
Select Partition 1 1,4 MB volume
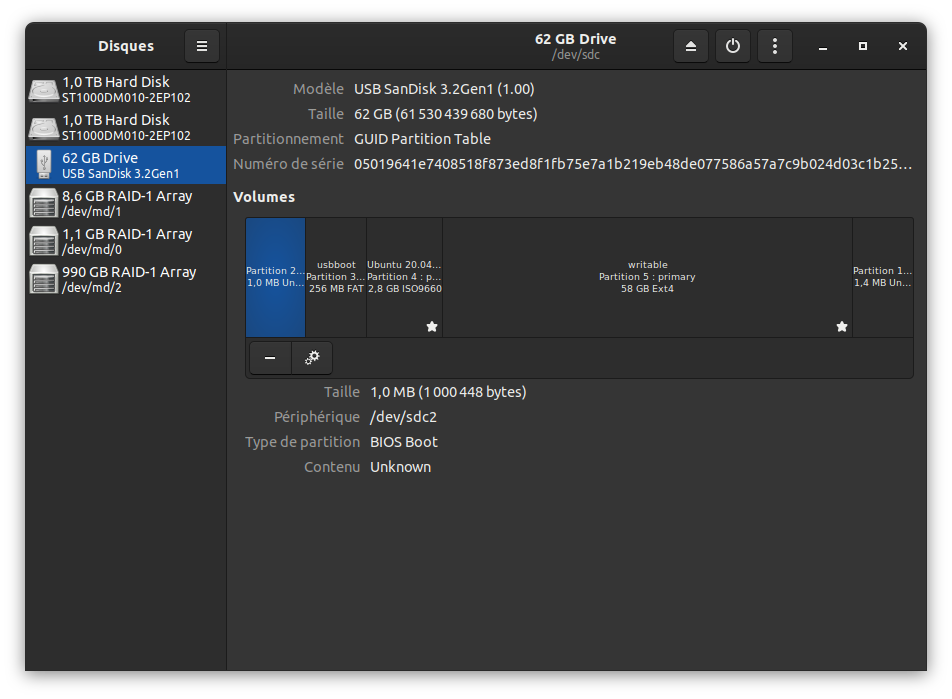[883, 278]
